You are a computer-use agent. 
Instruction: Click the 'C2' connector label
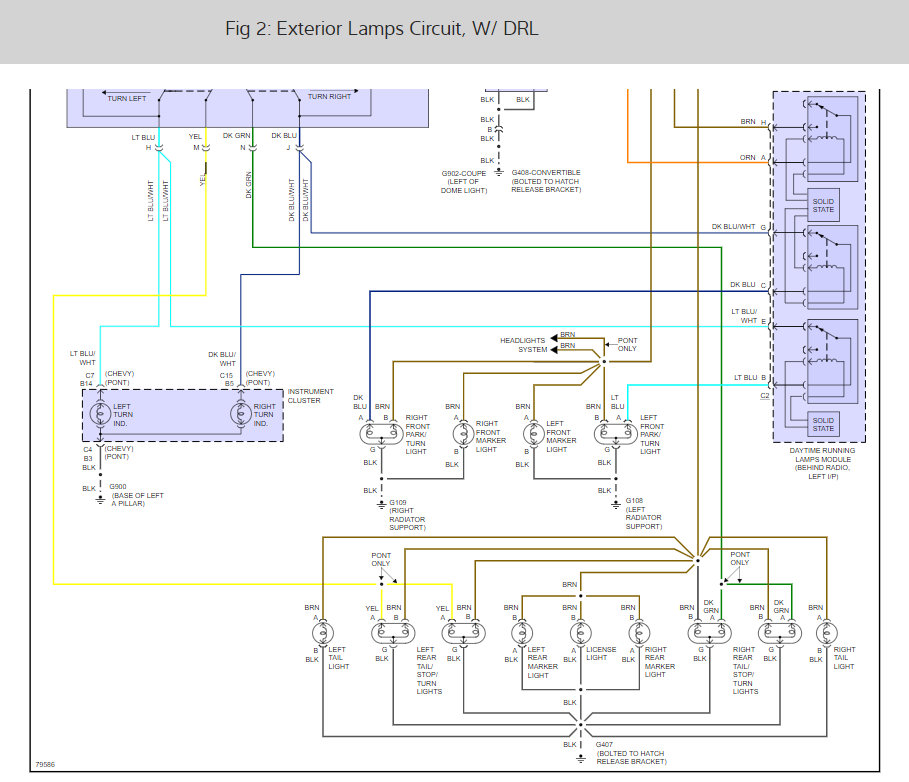pos(765,395)
